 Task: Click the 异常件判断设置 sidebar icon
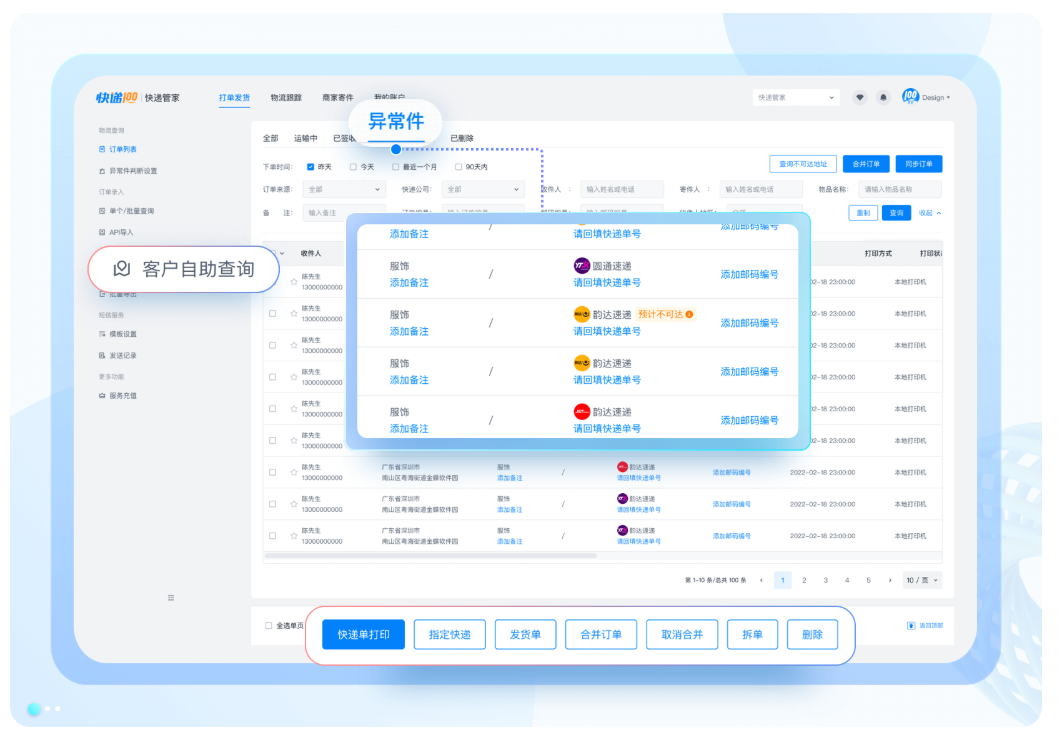tap(102, 171)
